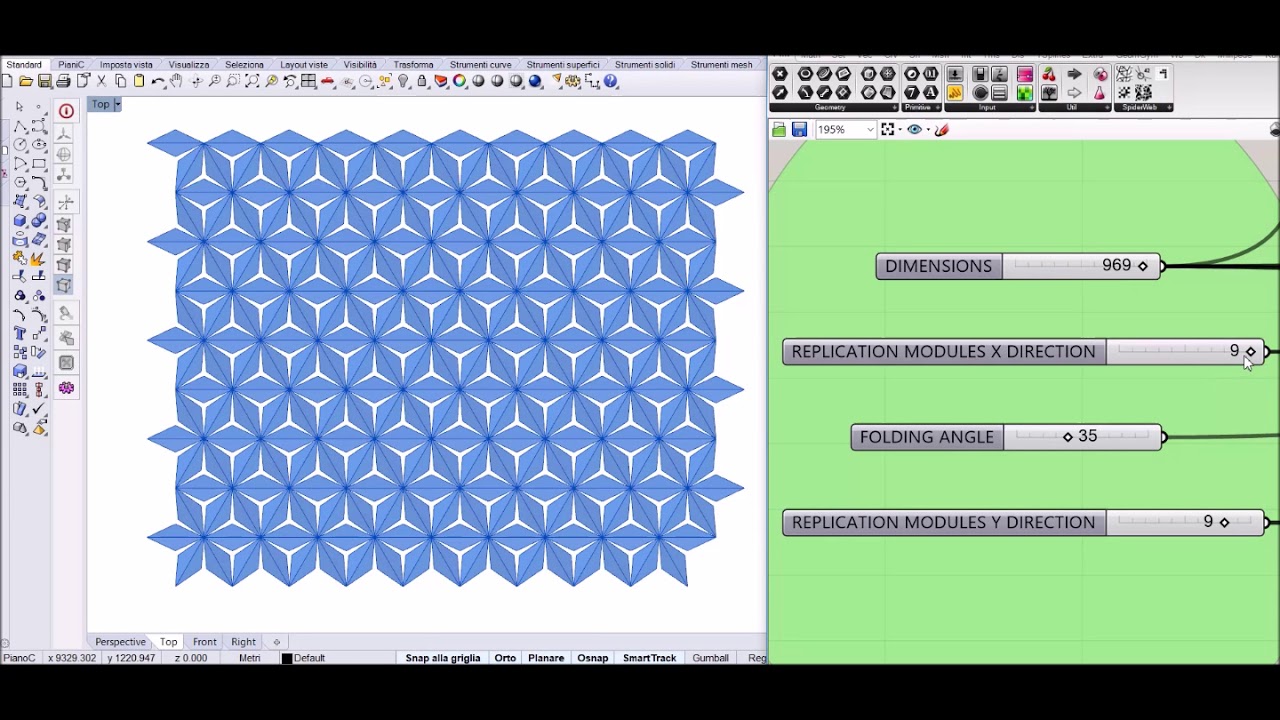
Task: Select the Circle tool in left sidebar
Action: [x=19, y=144]
